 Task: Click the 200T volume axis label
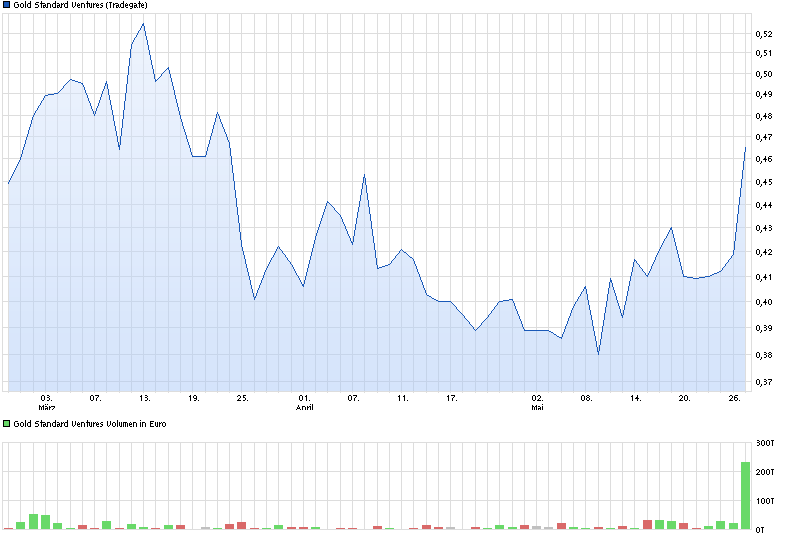[765, 472]
